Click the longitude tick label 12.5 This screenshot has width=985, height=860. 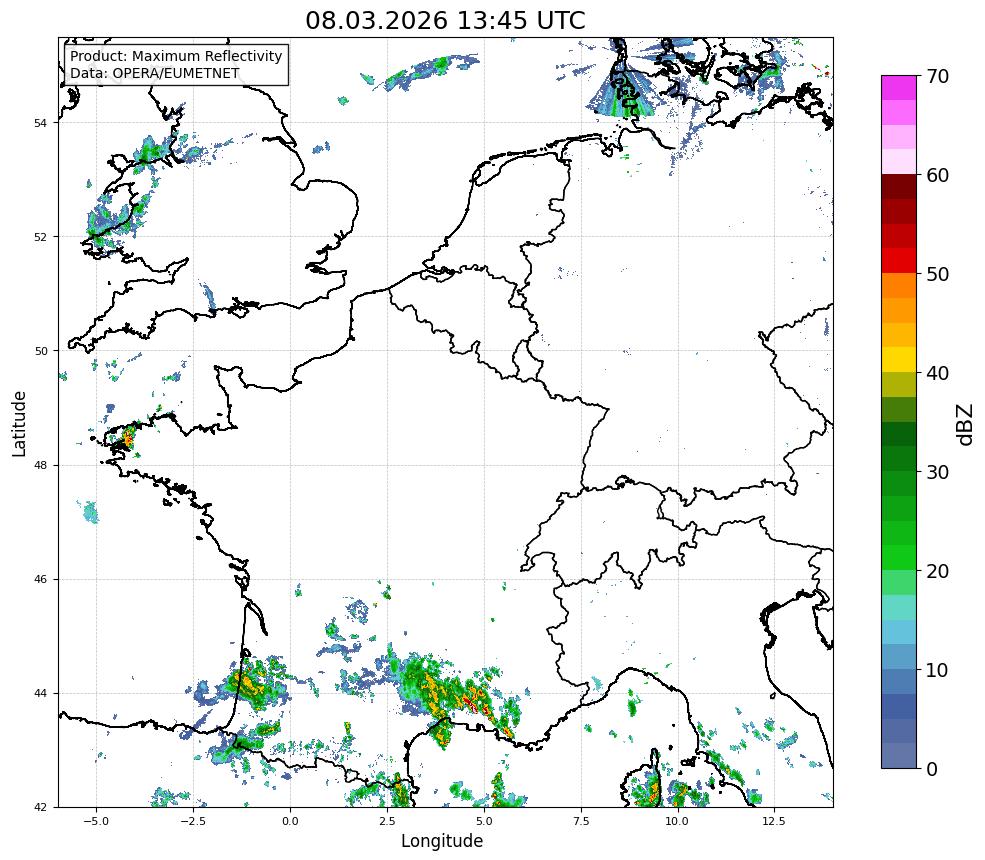click(x=774, y=821)
